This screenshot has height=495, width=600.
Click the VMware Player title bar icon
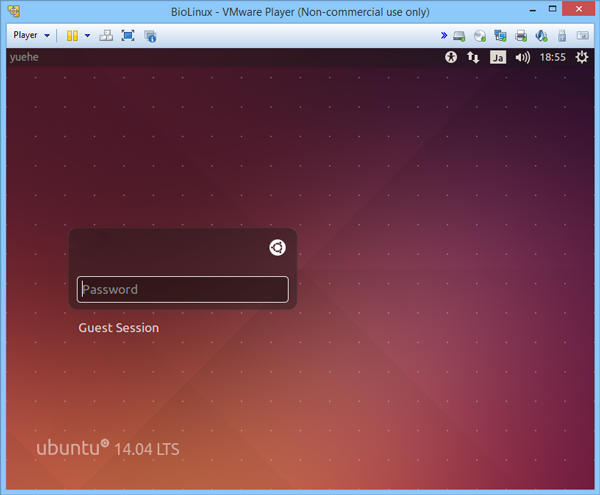pos(14,11)
